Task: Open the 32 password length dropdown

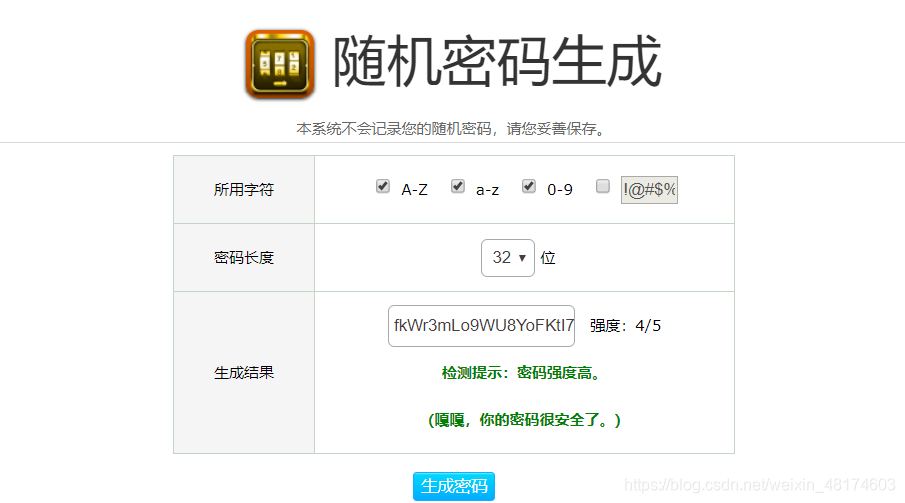Action: point(508,258)
